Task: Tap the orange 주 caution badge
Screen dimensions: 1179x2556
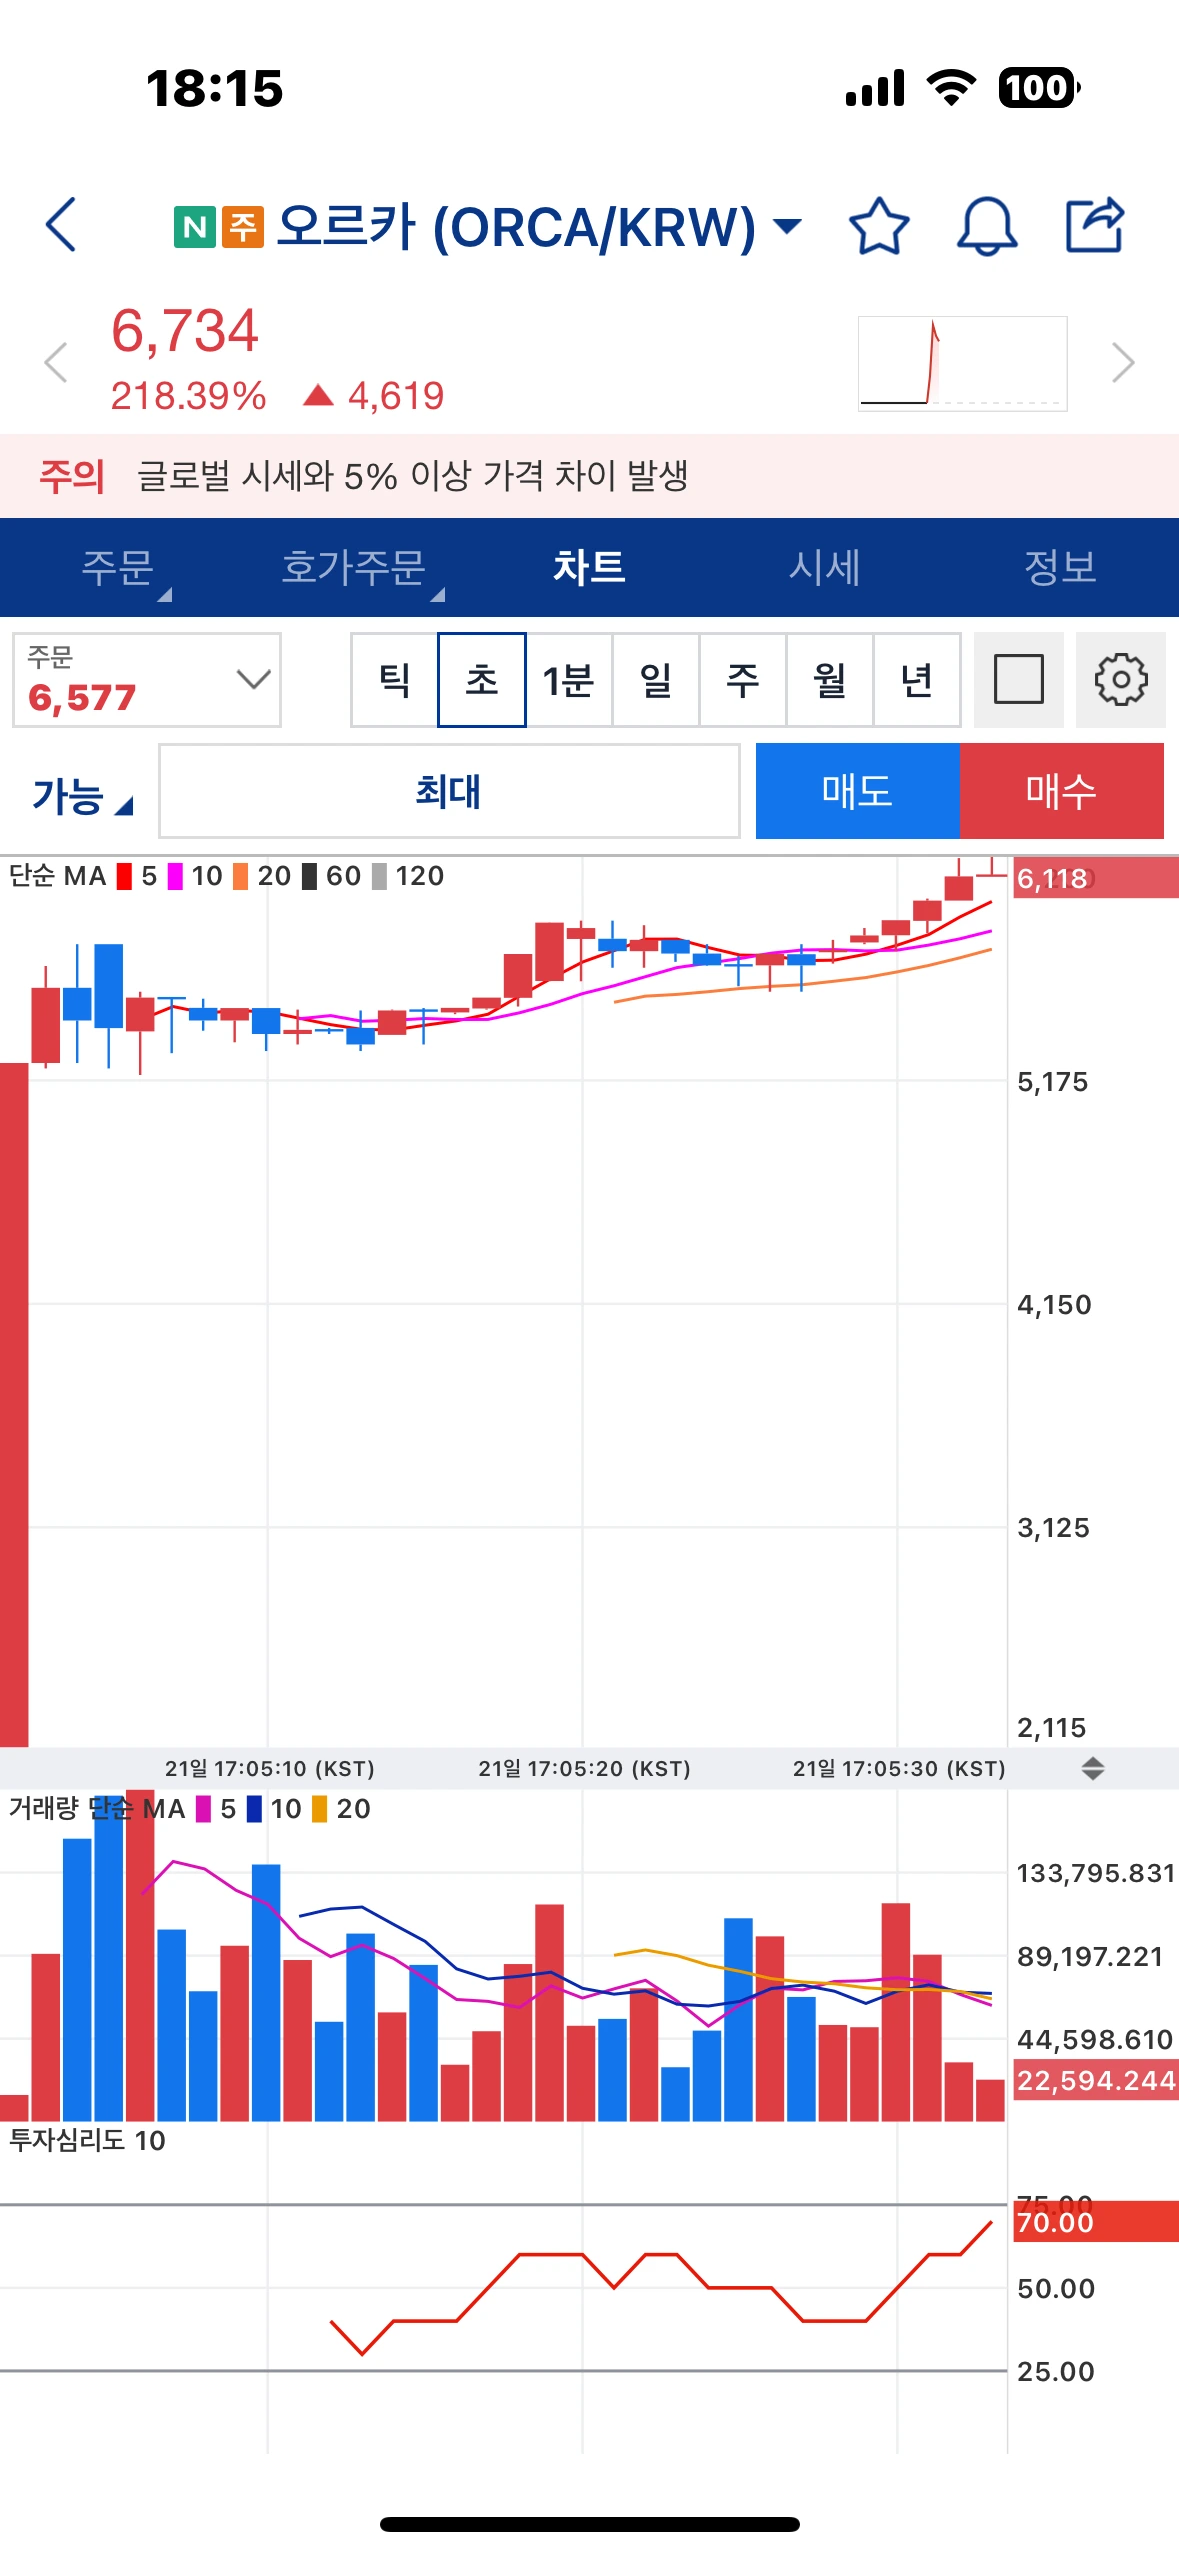Action: tap(243, 227)
